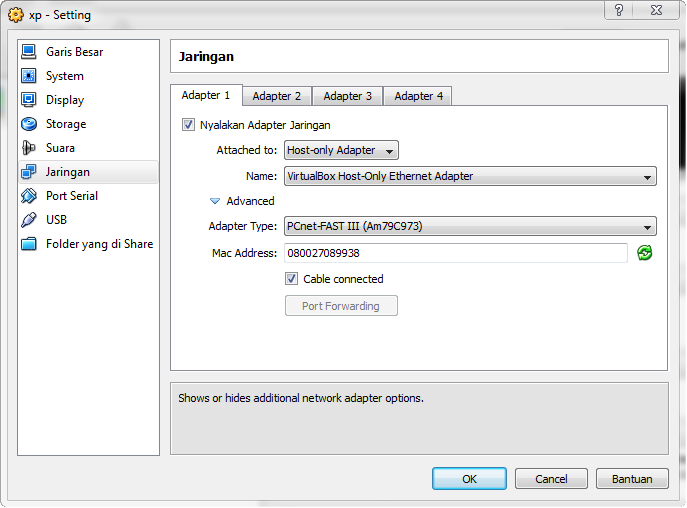Switch to the Adapter 2 tab
Image resolution: width=687 pixels, height=508 pixels.
click(x=277, y=96)
